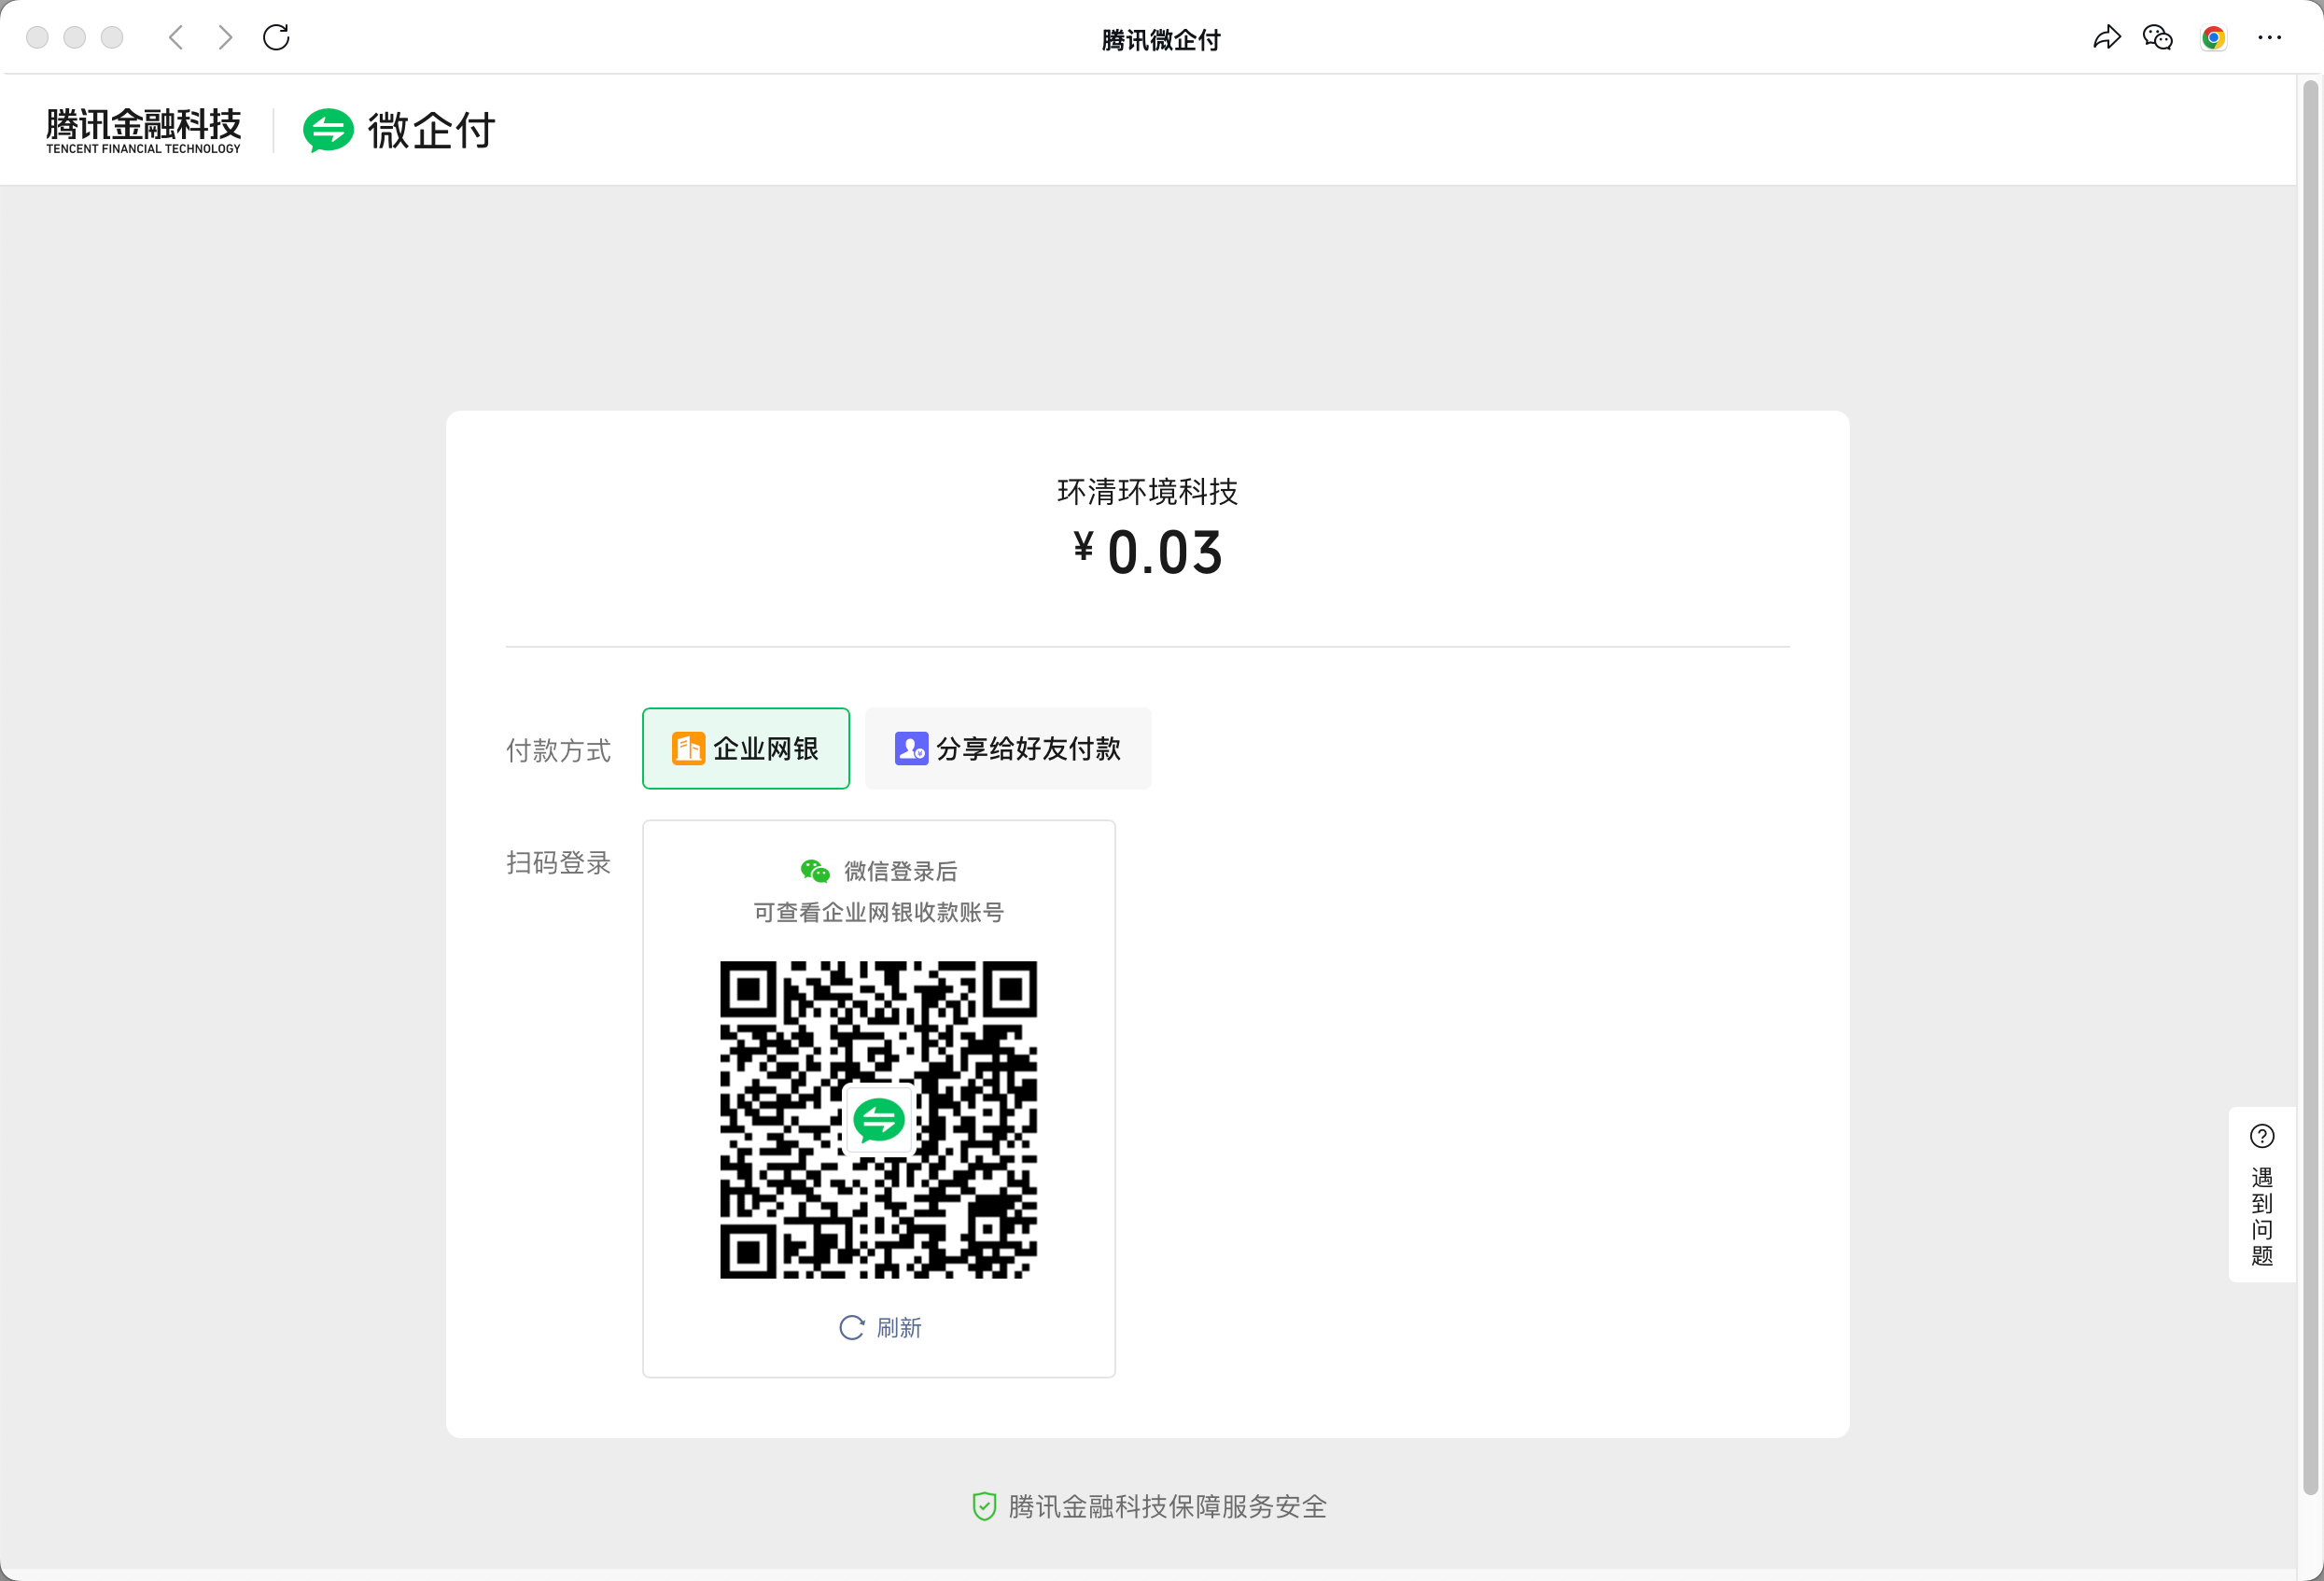Click the purple friend-share icon
Screen dimensions: 2324x1581
(x=911, y=749)
